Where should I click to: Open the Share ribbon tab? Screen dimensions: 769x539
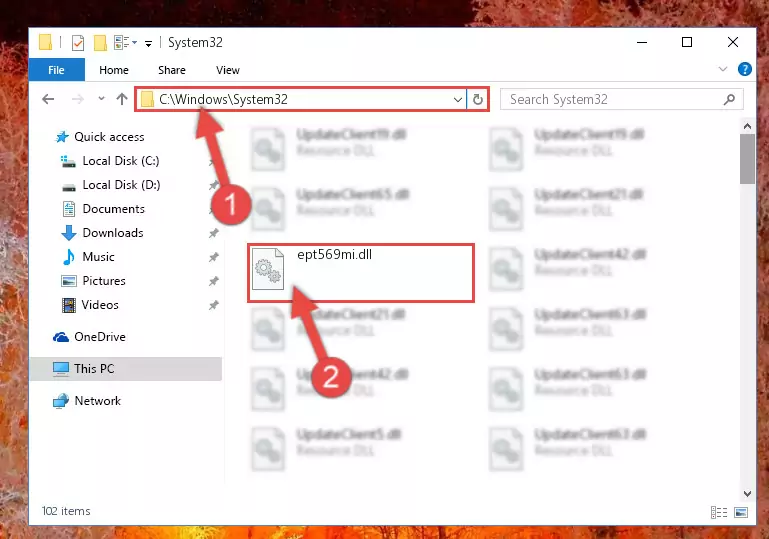pos(172,70)
